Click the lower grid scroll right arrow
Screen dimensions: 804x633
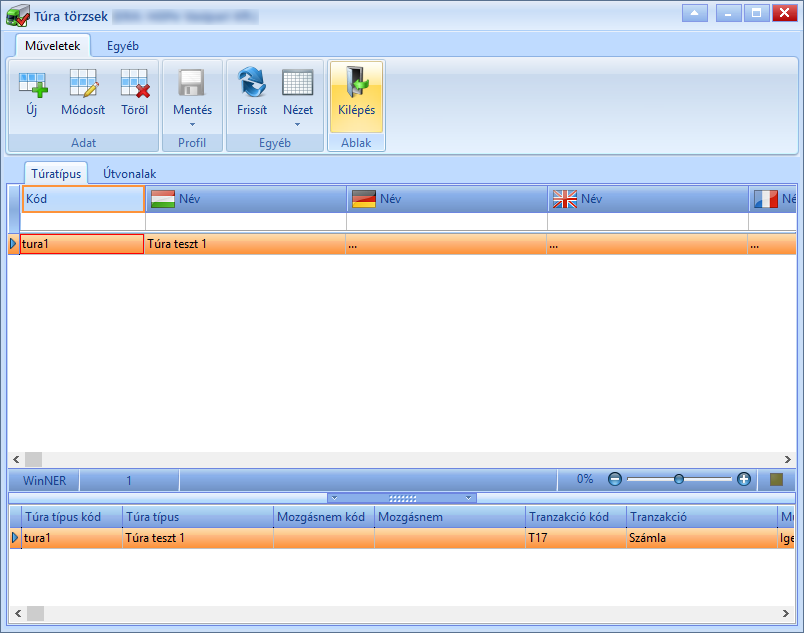coord(786,613)
